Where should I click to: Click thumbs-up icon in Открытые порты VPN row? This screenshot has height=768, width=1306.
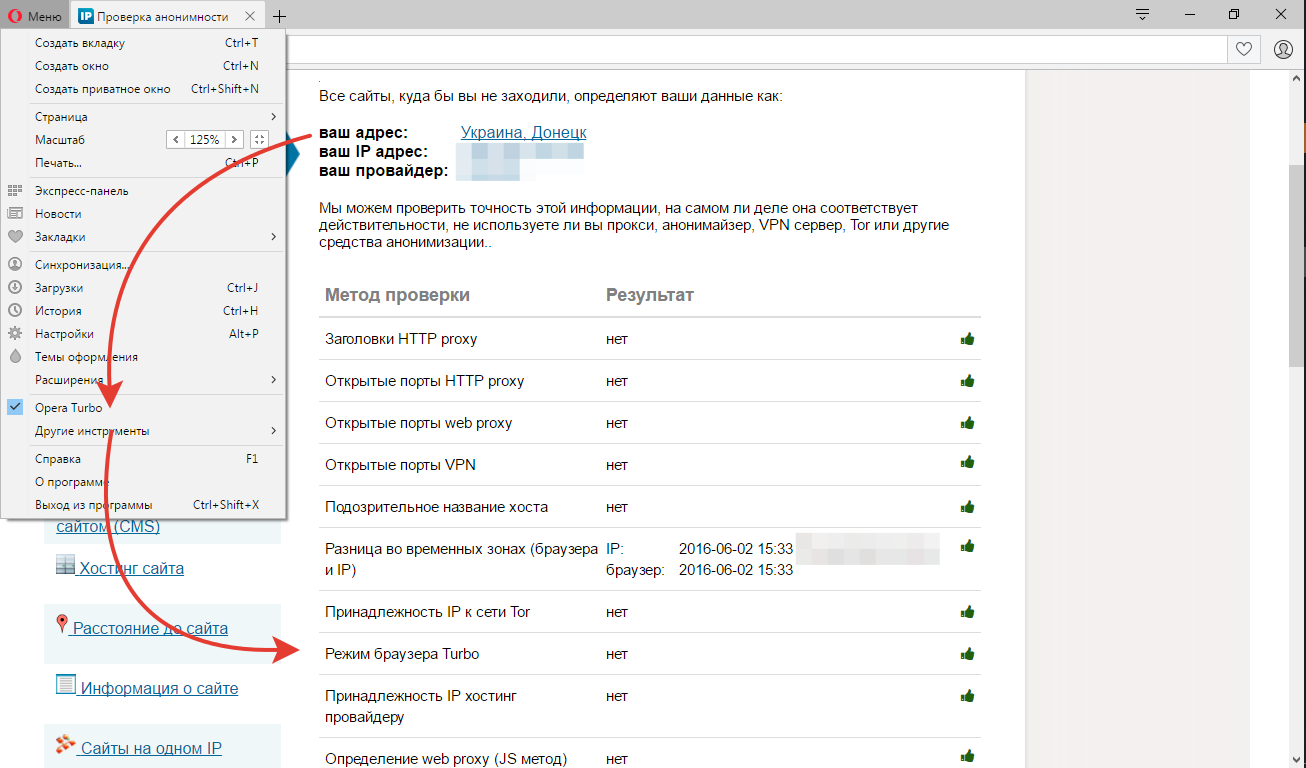tap(967, 465)
